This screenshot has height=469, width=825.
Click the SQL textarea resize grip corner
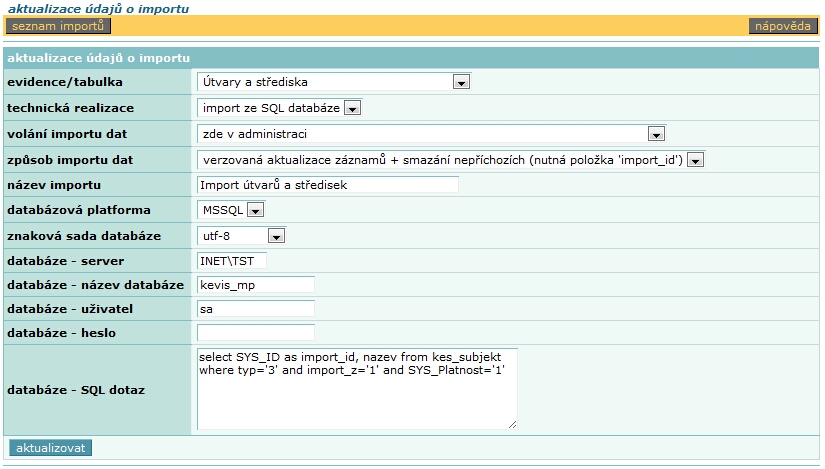(512, 424)
